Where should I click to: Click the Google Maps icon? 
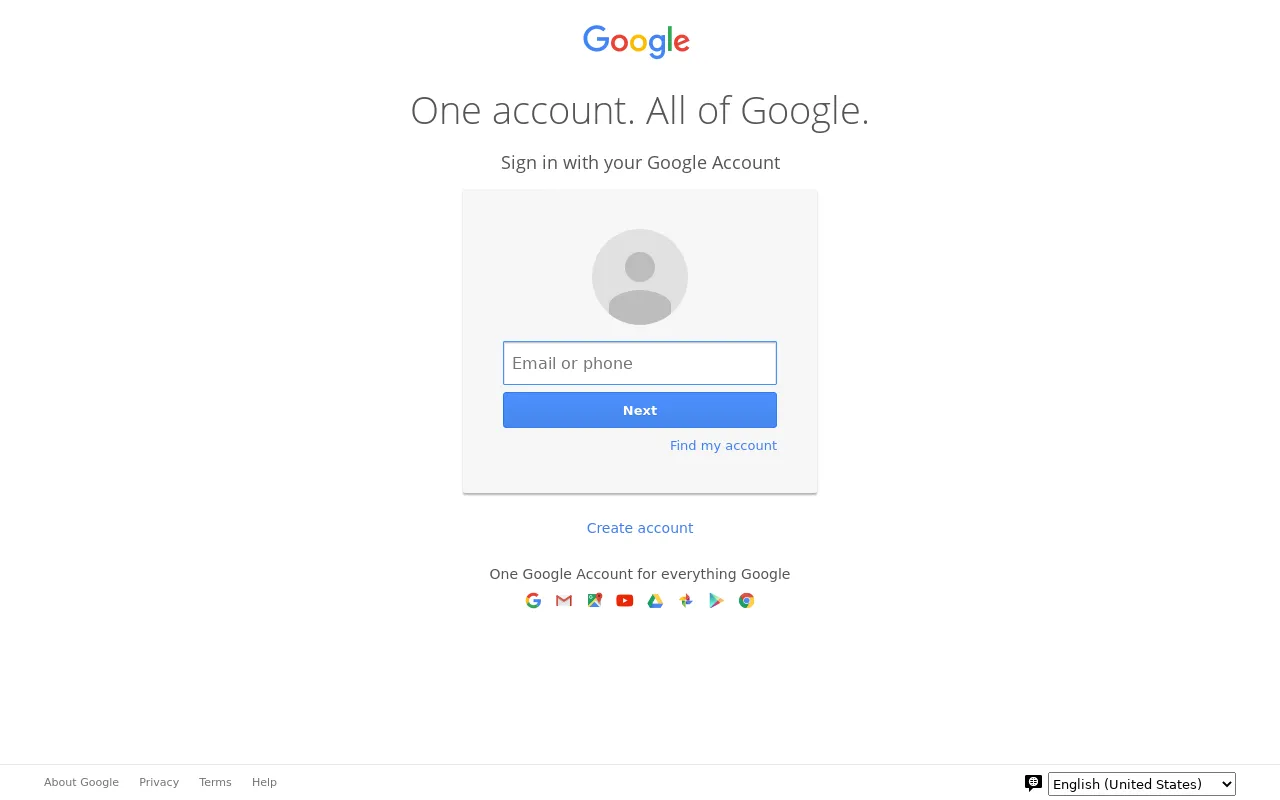pos(594,600)
